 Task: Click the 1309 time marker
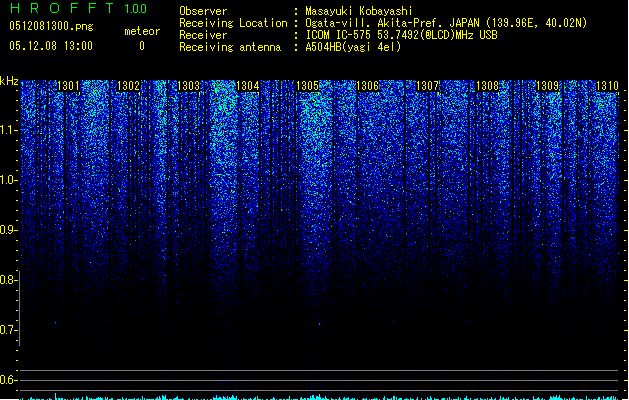pos(547,86)
